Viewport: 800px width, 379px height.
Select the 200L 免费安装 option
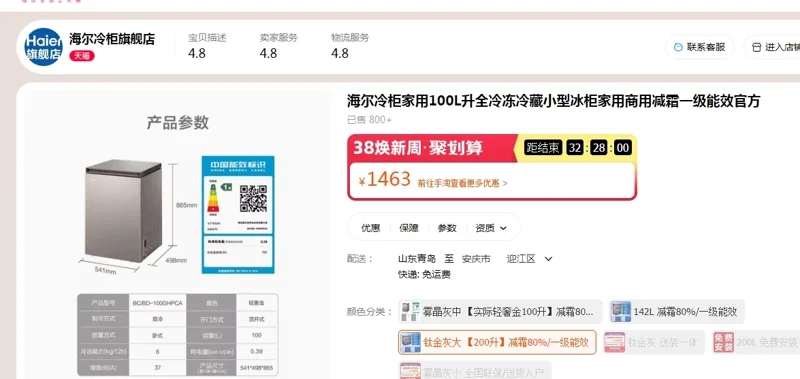(756, 342)
